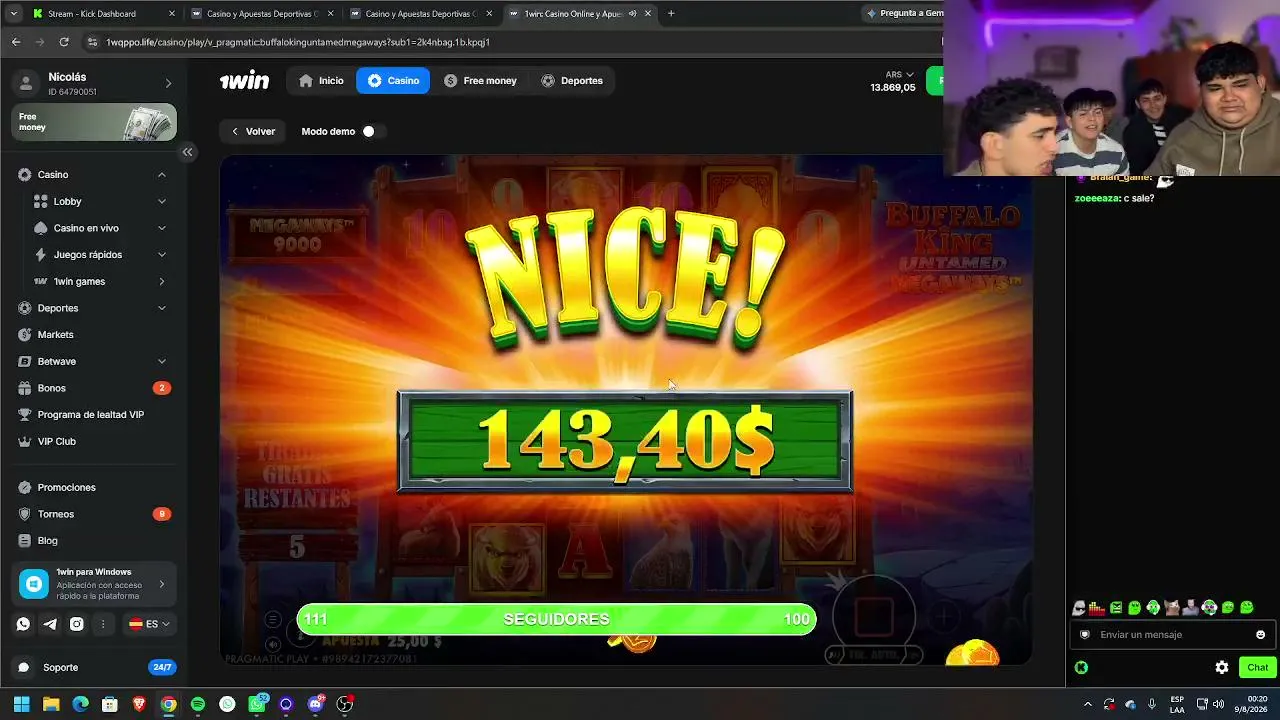The height and width of the screenshot is (720, 1280).
Task: Open the Telegram channel icon in the sidebar
Action: tap(50, 624)
